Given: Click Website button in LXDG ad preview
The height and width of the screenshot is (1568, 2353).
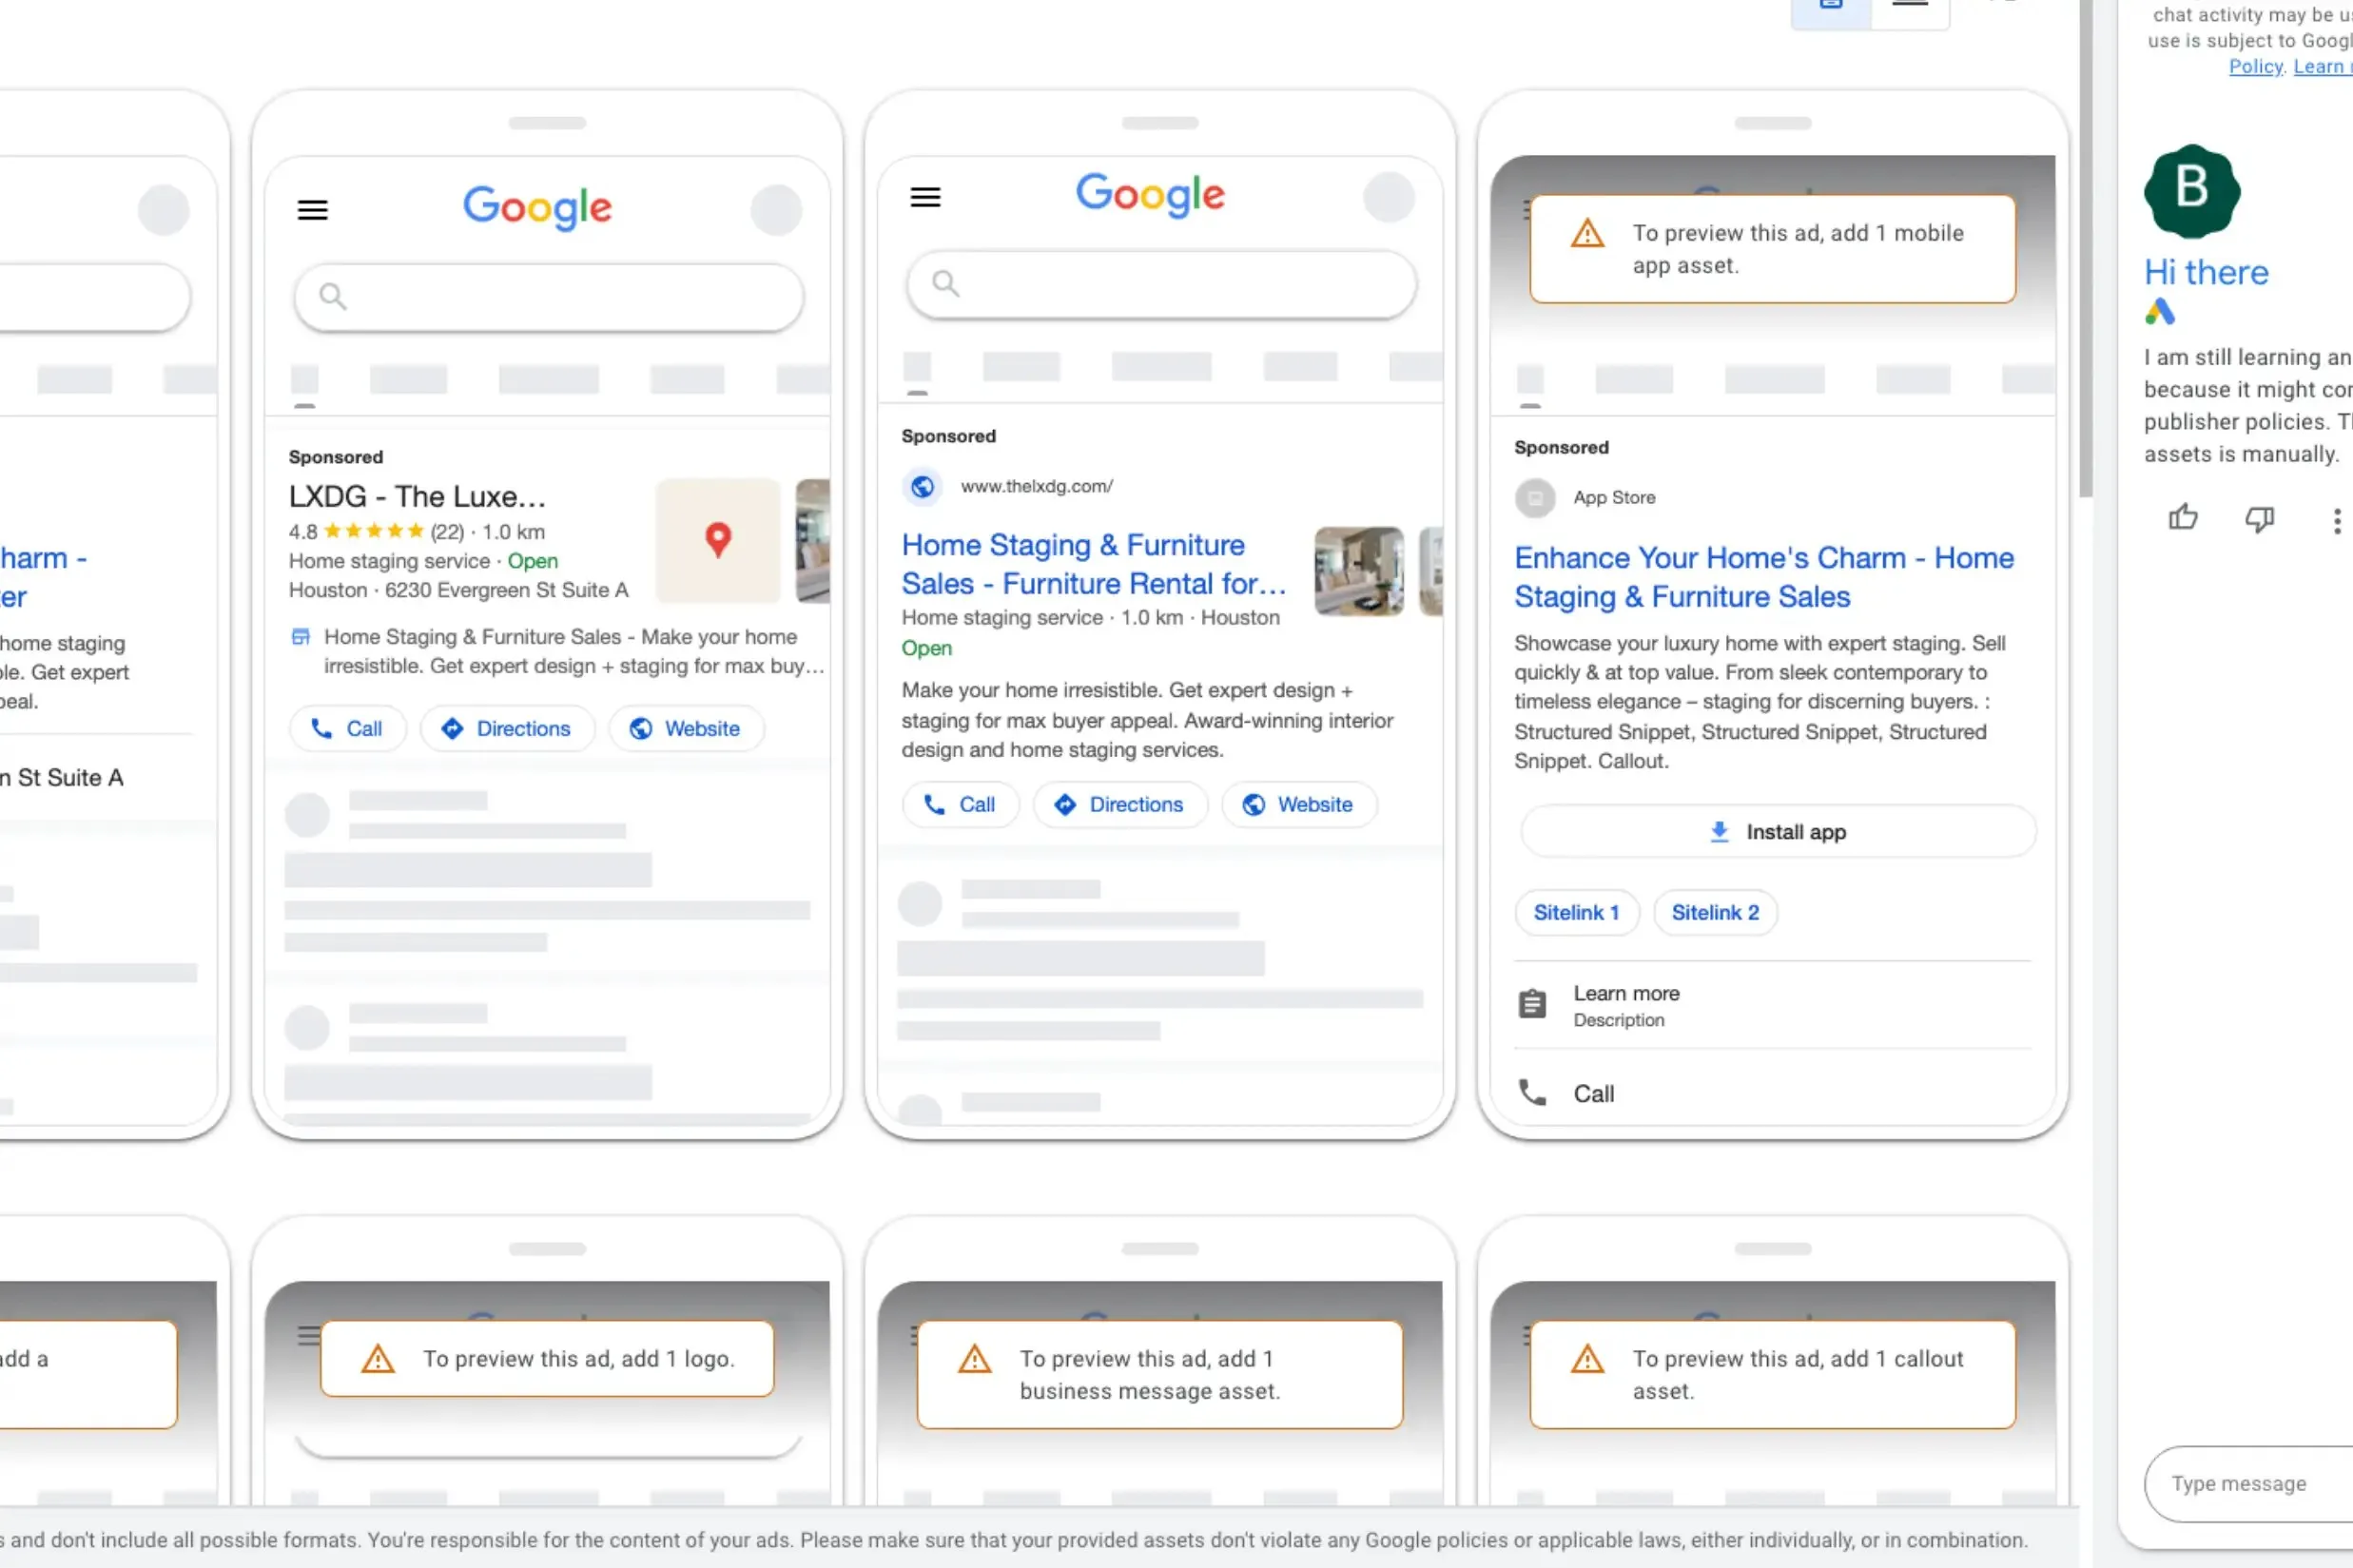Looking at the screenshot, I should (686, 729).
